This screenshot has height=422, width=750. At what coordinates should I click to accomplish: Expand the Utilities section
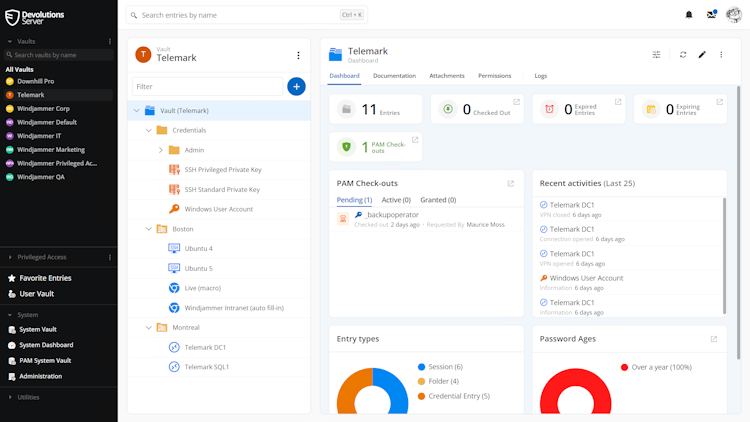tap(10, 397)
